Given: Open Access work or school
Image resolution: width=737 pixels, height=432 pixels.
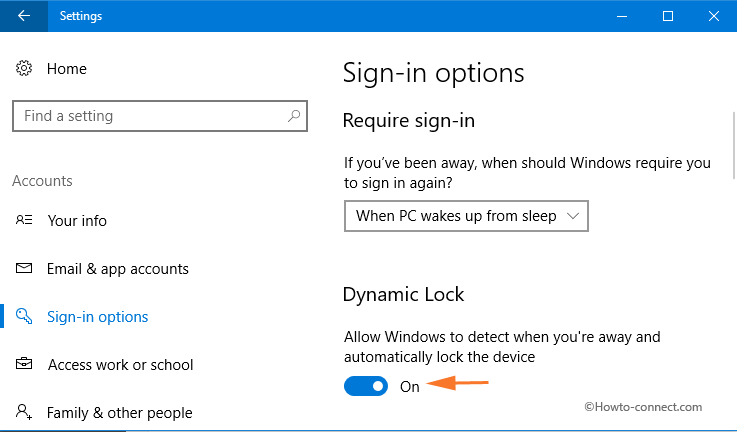Looking at the screenshot, I should pyautogui.click(x=120, y=365).
